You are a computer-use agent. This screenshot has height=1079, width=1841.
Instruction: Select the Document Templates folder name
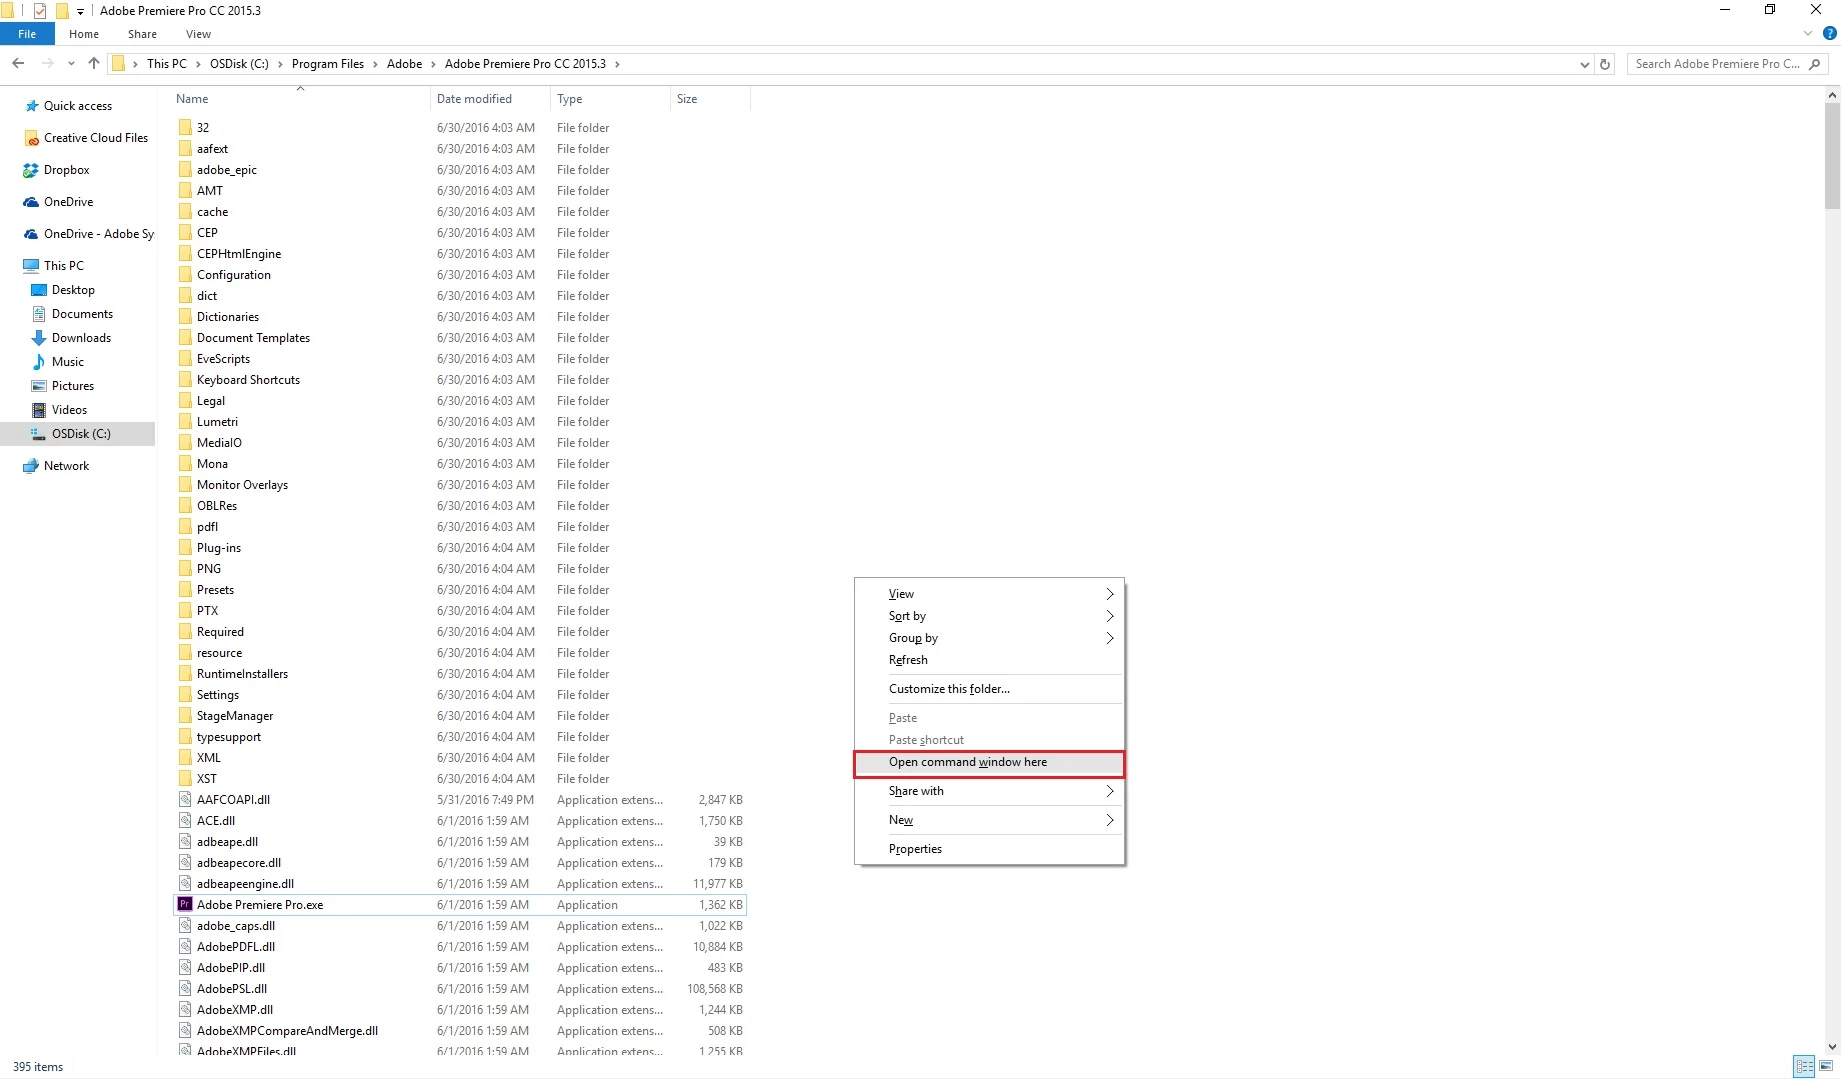(x=253, y=338)
